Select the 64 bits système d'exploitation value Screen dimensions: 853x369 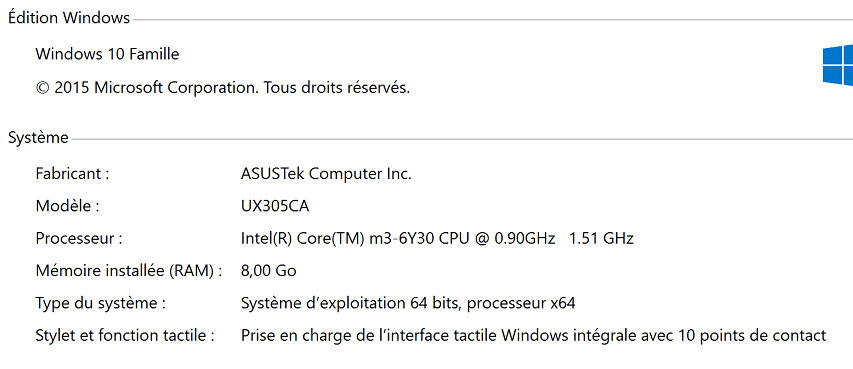pos(408,303)
